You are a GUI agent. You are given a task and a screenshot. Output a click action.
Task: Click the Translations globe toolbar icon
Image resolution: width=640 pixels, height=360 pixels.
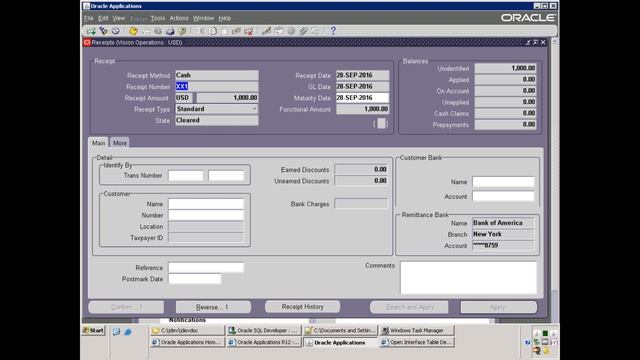tap(291, 31)
